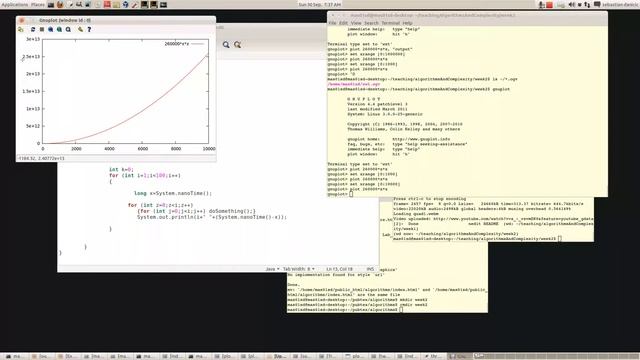Open the sebastian user menu in the top panel
640x360 pixels.
[x=619, y=4]
